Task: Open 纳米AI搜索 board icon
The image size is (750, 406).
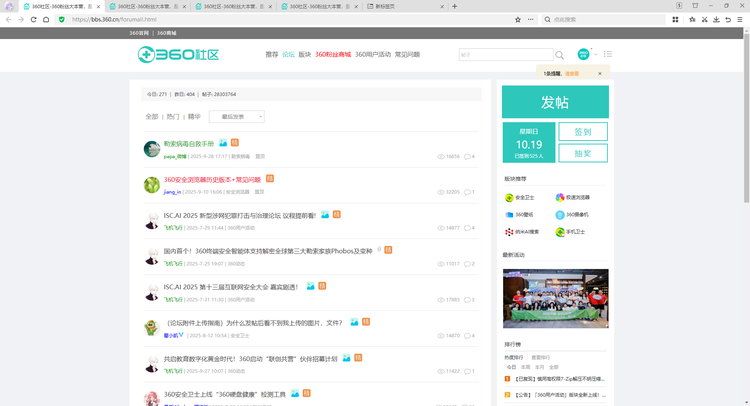Action: [x=509, y=232]
